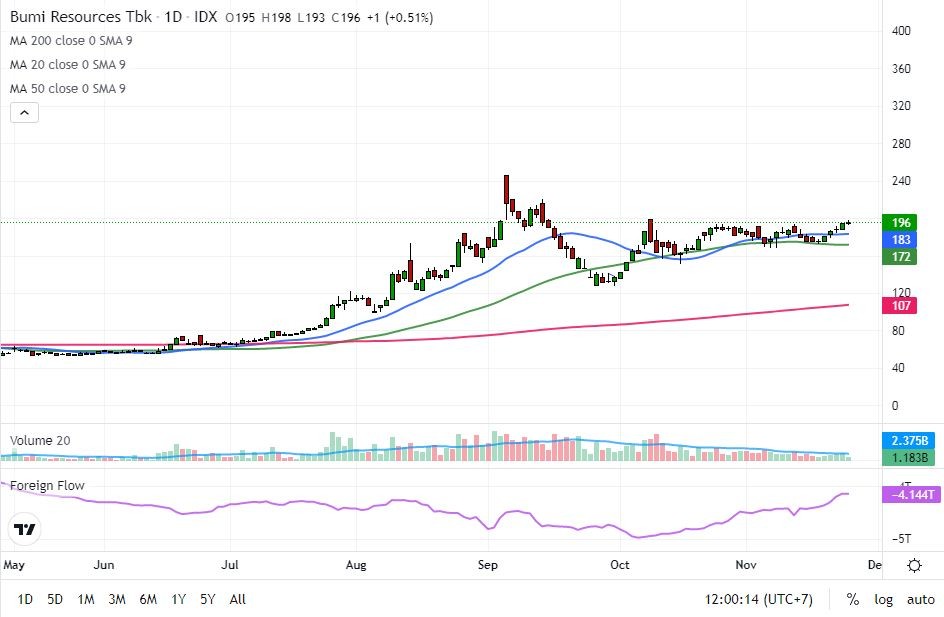Toggle percent scale mode

point(852,599)
